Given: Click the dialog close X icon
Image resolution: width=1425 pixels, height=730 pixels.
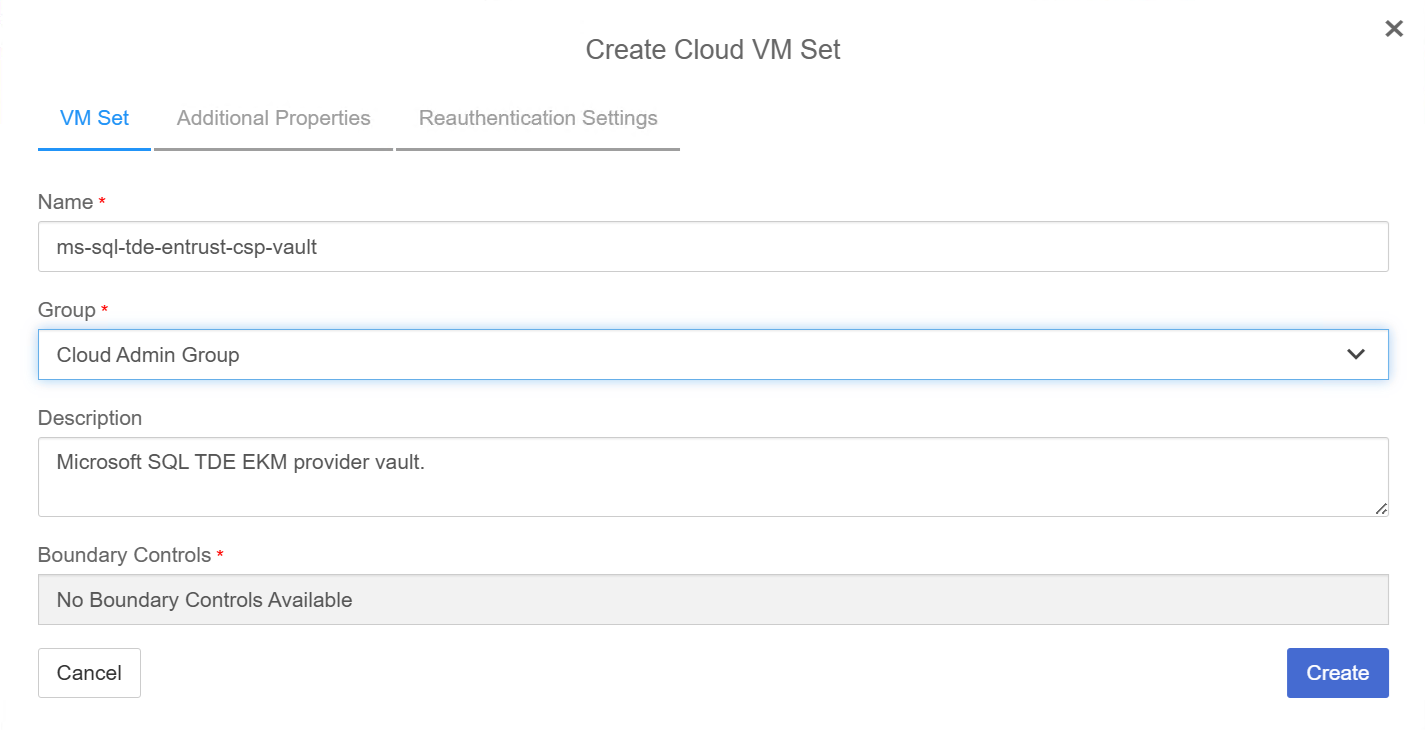Looking at the screenshot, I should (1394, 28).
